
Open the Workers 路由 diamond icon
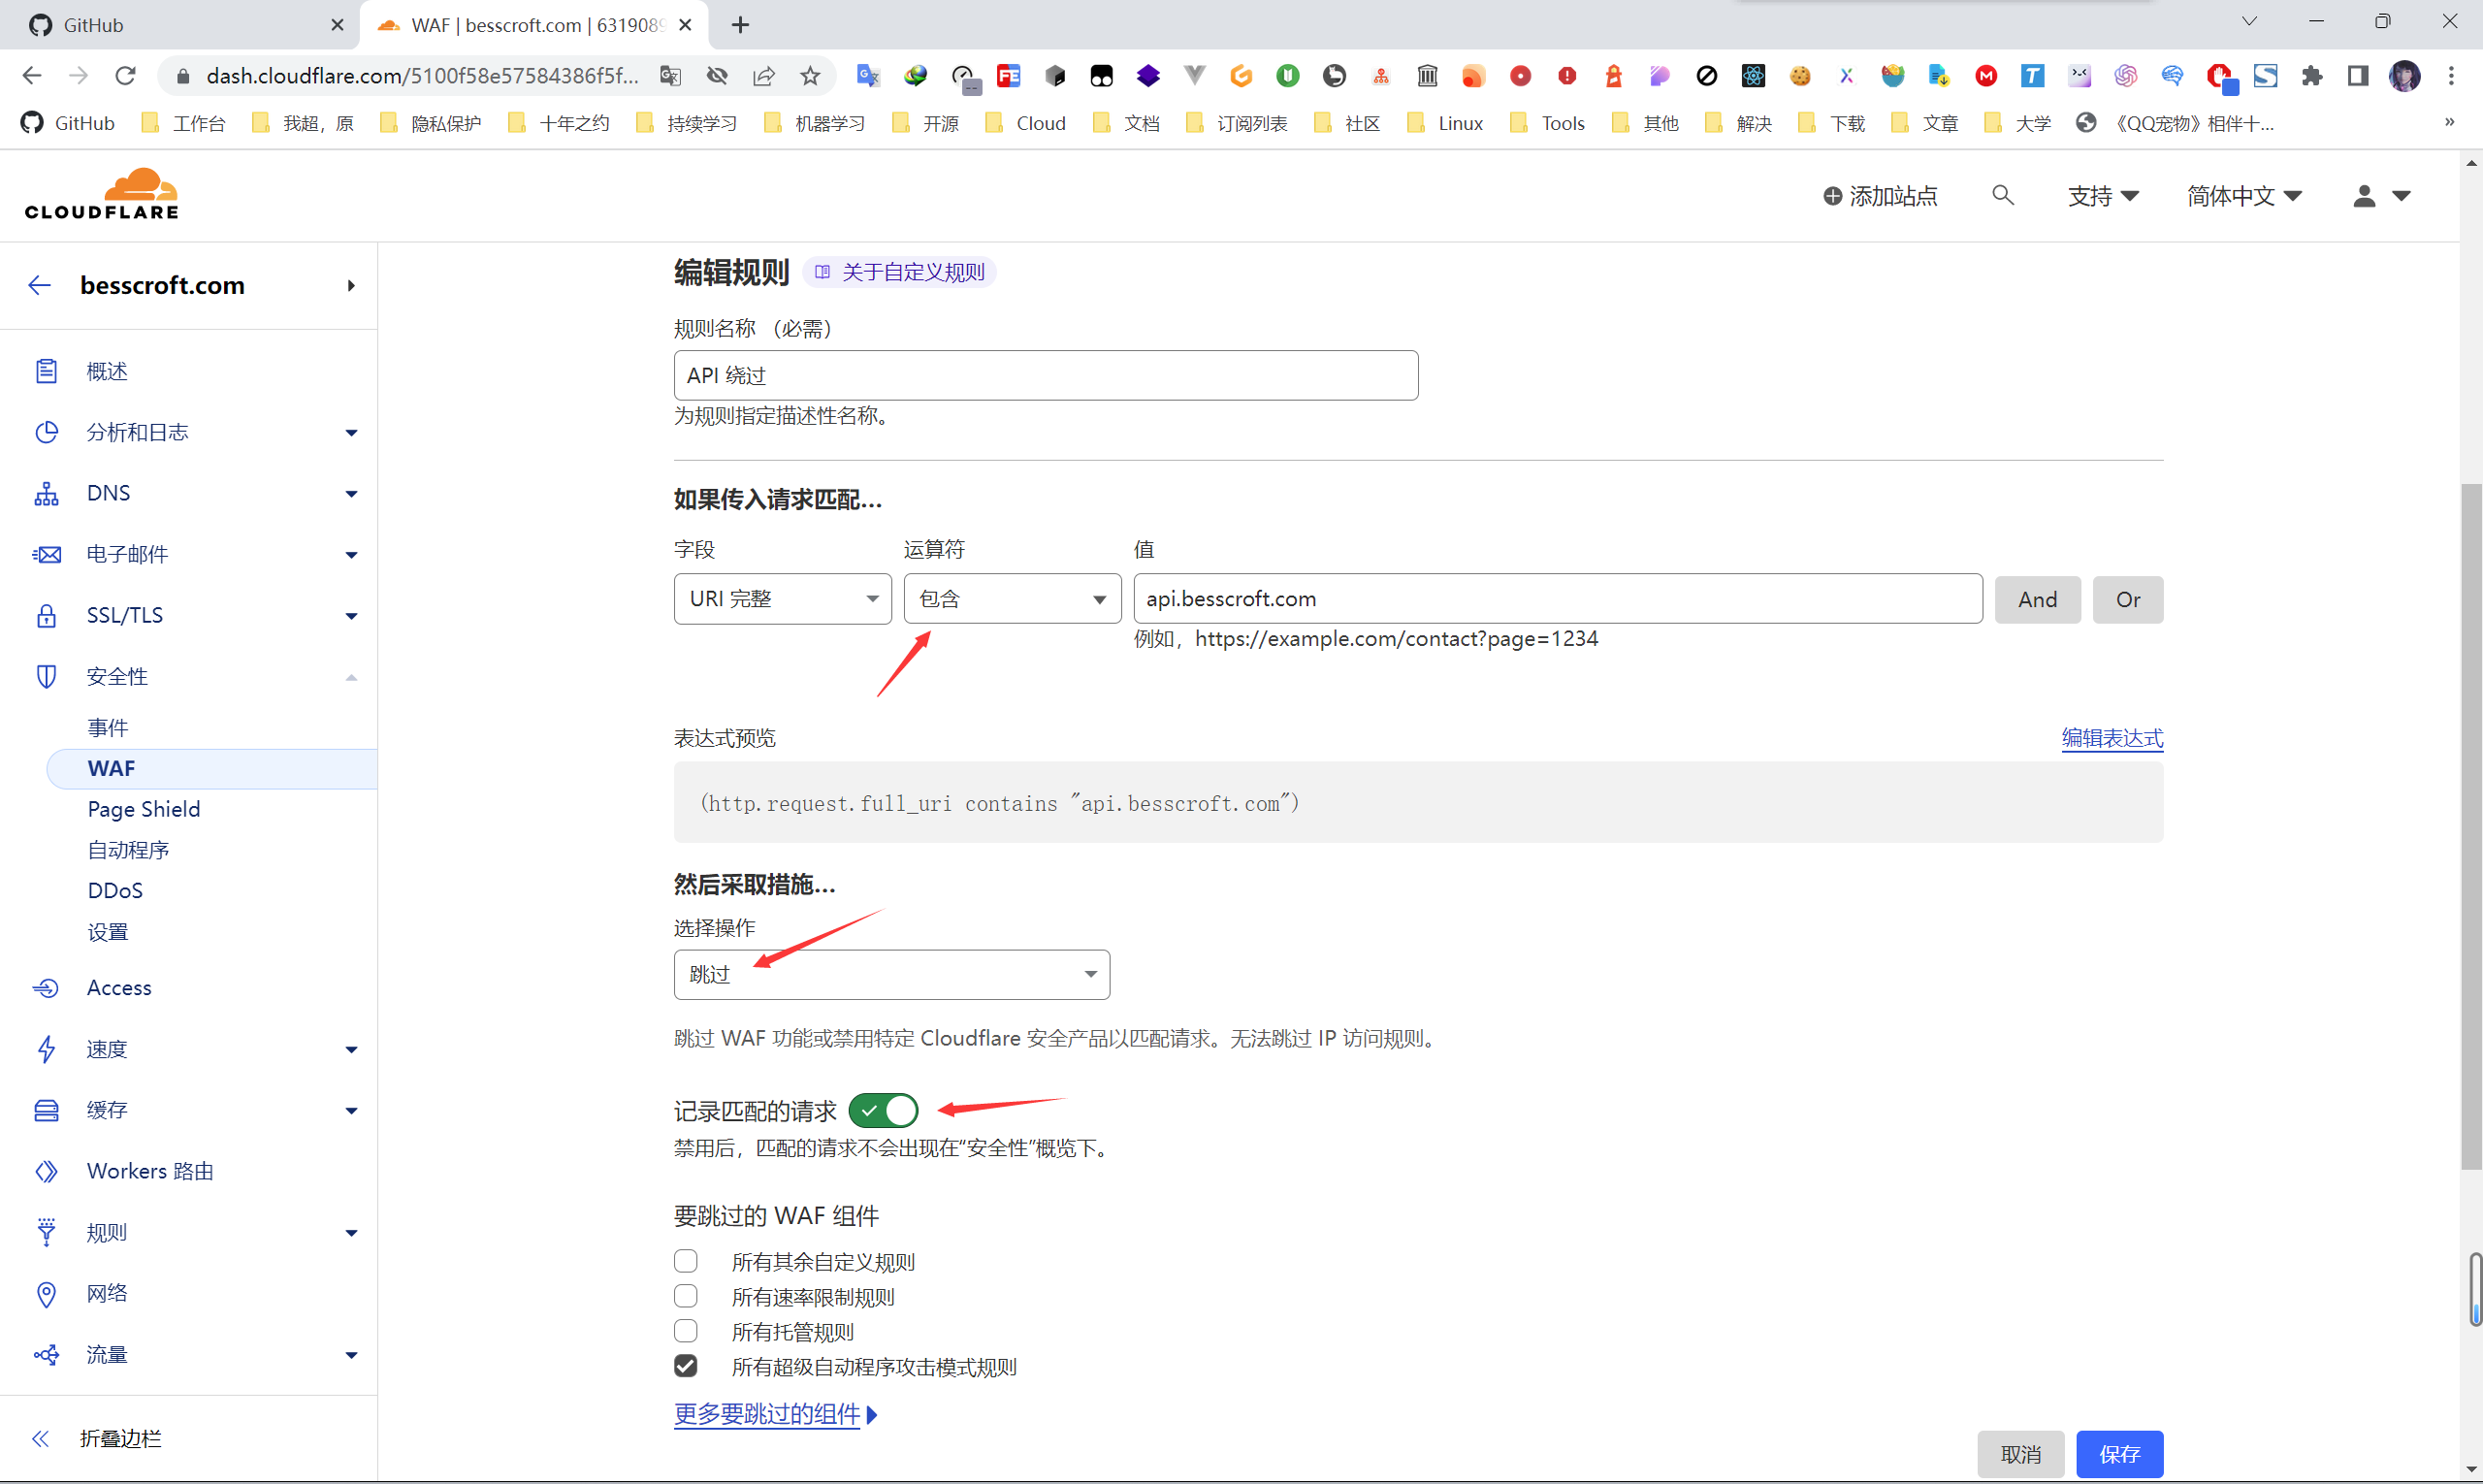point(46,1171)
